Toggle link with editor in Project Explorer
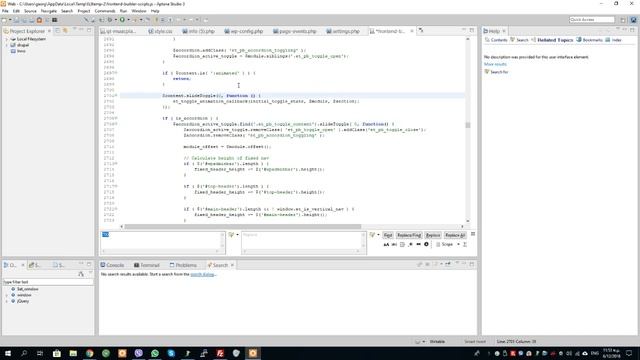Image resolution: width=640 pixels, height=360 pixels. coord(65,31)
